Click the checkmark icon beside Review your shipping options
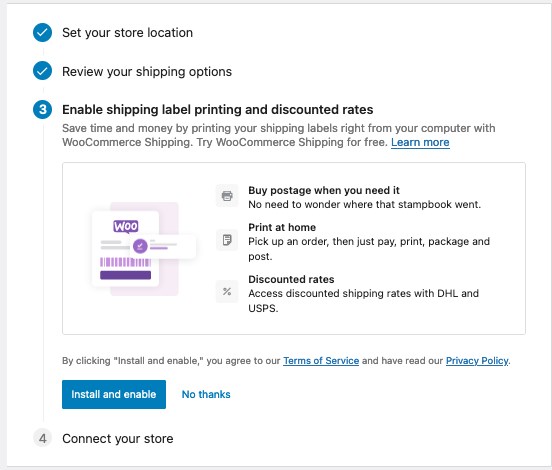This screenshot has width=552, height=470. pos(42,71)
